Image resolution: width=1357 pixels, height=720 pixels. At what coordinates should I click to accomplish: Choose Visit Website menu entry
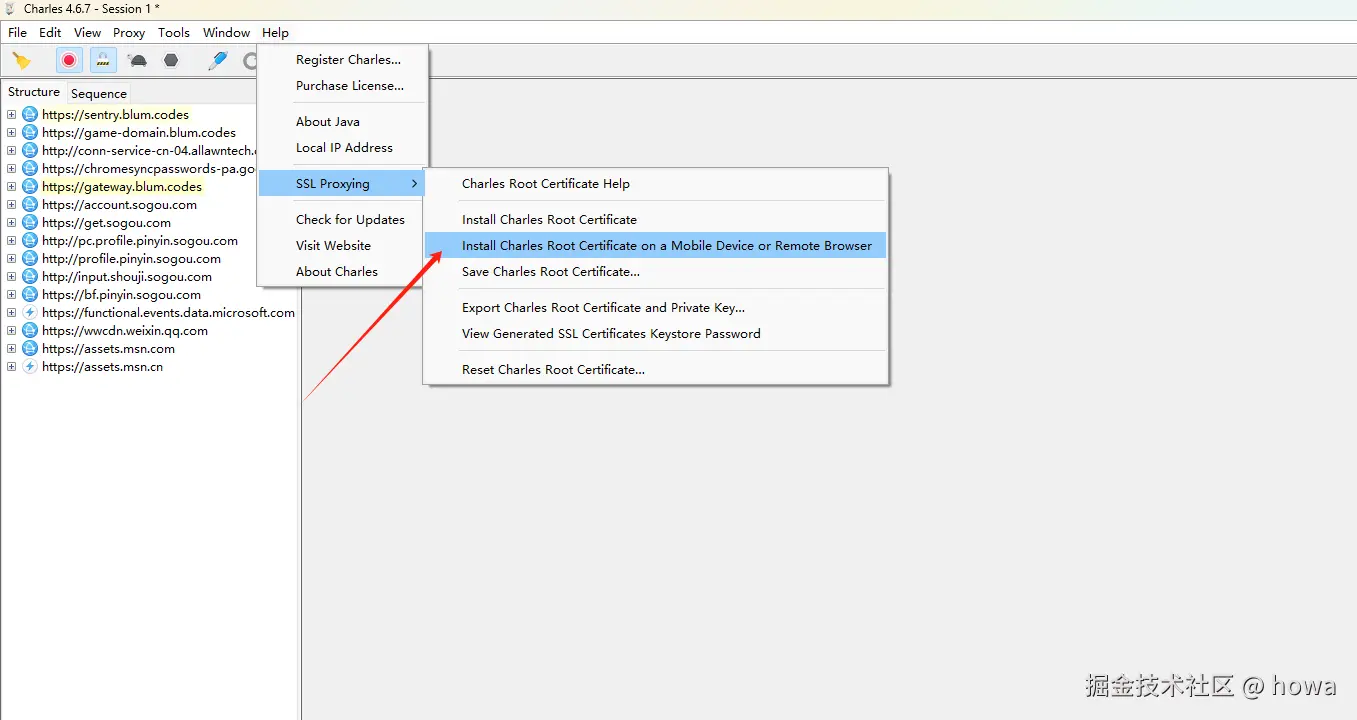coord(343,246)
